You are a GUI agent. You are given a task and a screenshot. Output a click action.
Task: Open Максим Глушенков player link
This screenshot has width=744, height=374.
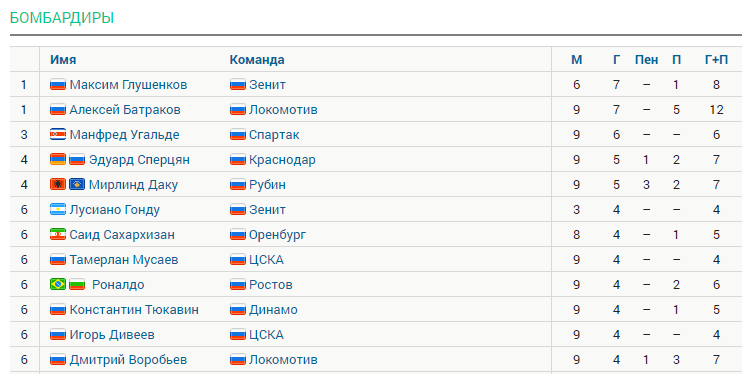click(x=128, y=84)
